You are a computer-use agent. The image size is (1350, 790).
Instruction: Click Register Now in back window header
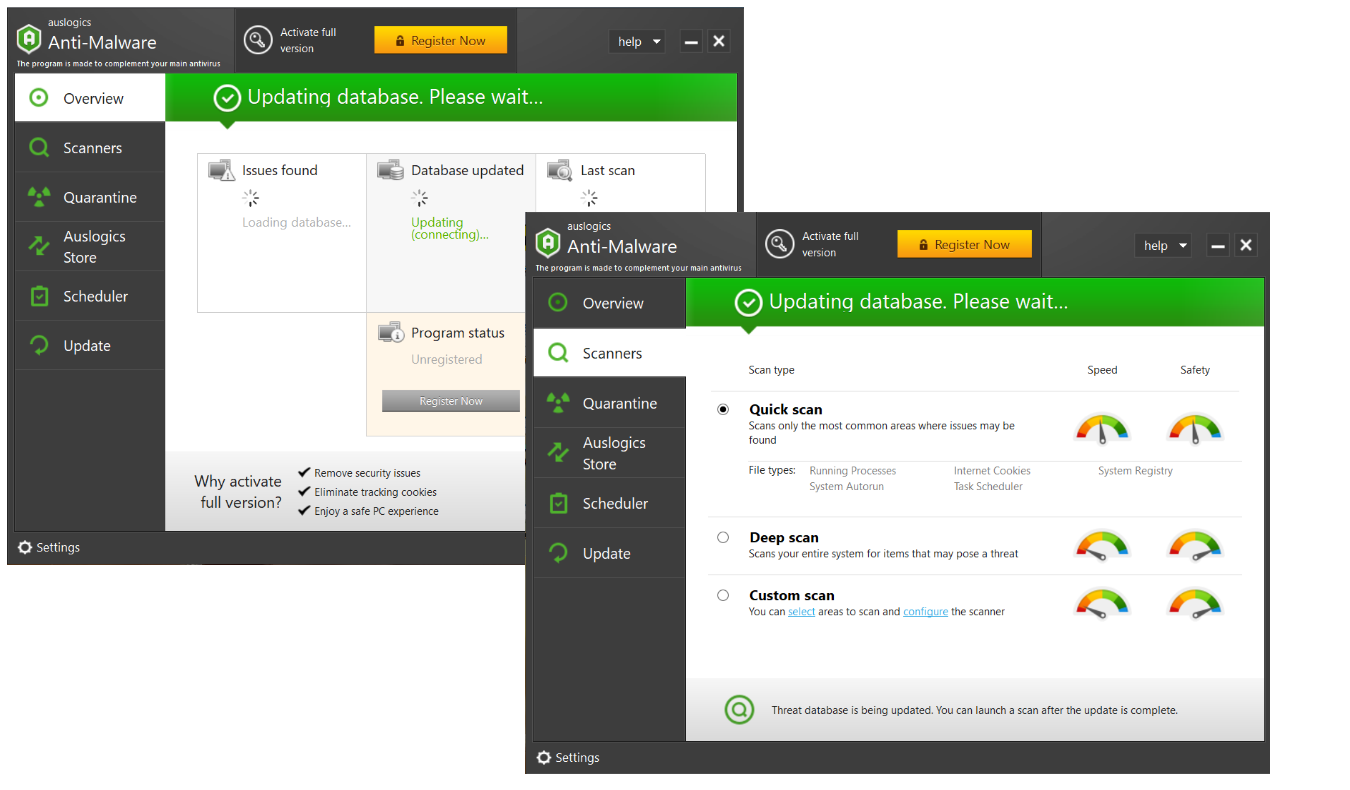[x=441, y=40]
